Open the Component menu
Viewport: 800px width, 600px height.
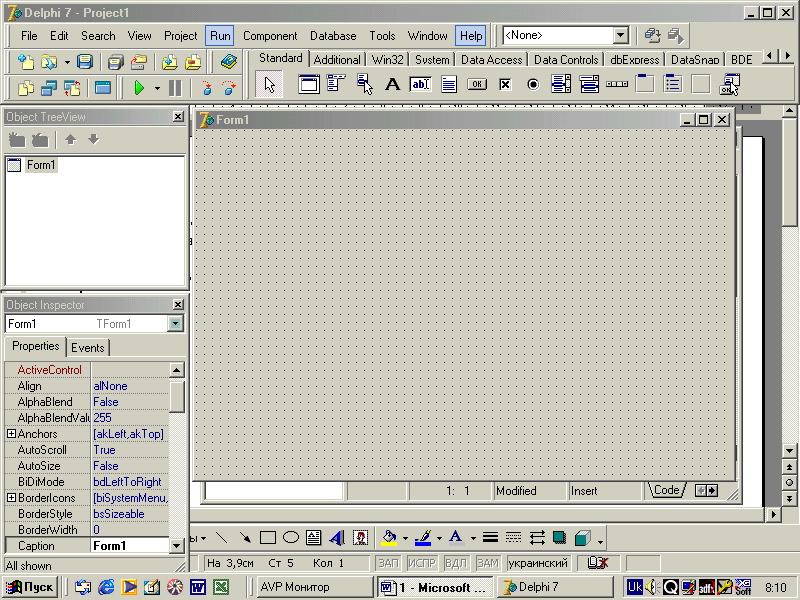coord(270,36)
